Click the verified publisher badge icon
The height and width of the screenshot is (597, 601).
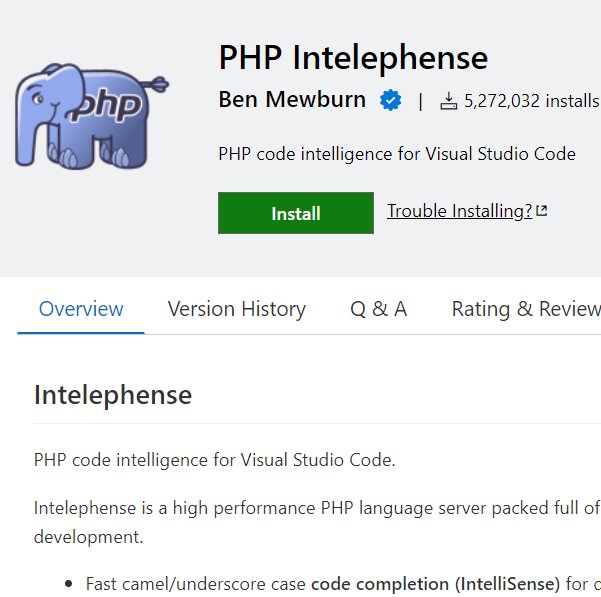pyautogui.click(x=390, y=100)
